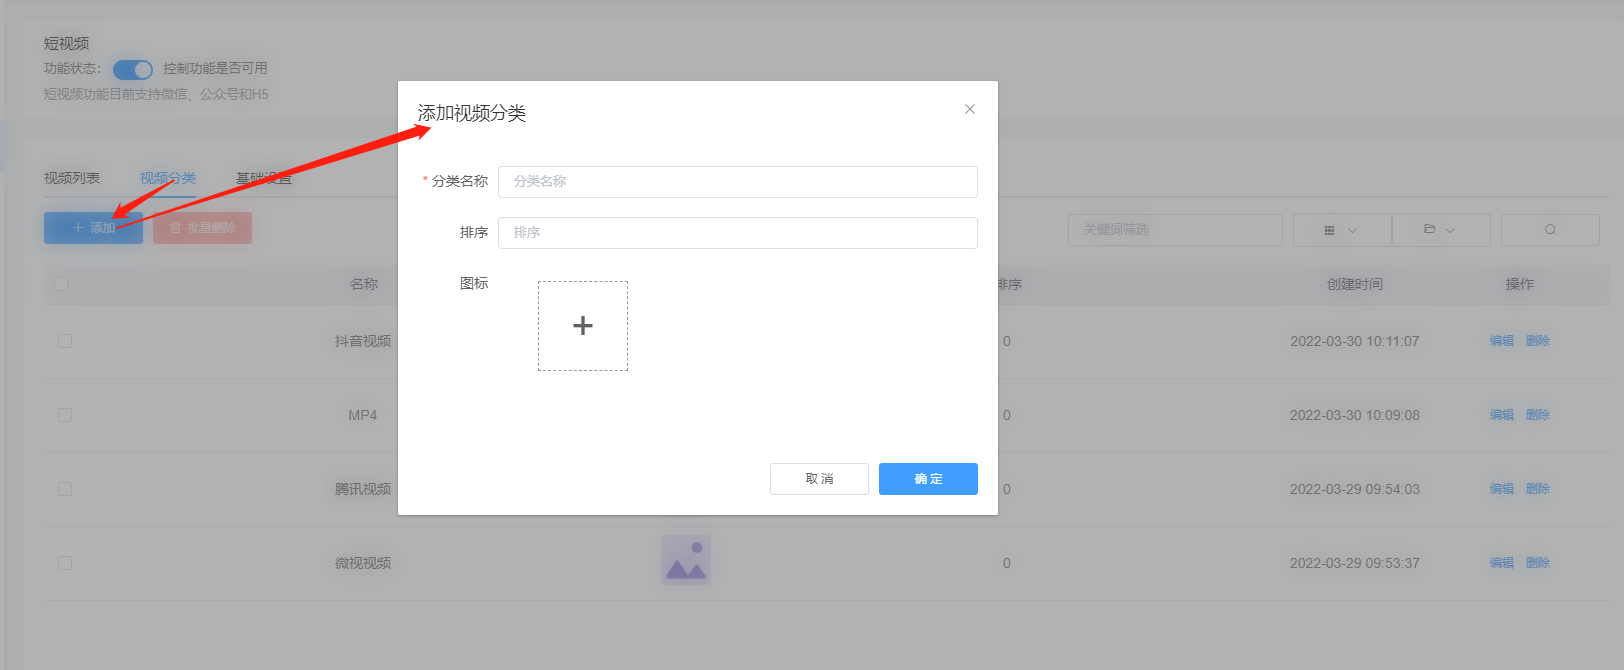Tick the checkbox for MP4 row

[x=65, y=415]
